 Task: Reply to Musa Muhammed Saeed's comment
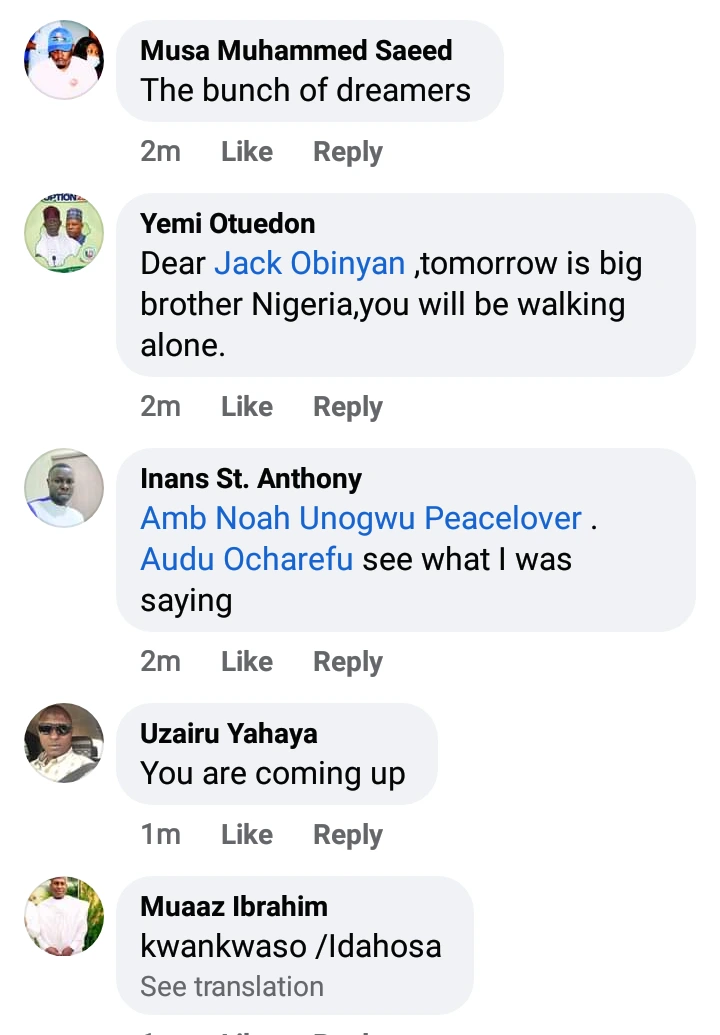pyautogui.click(x=348, y=152)
